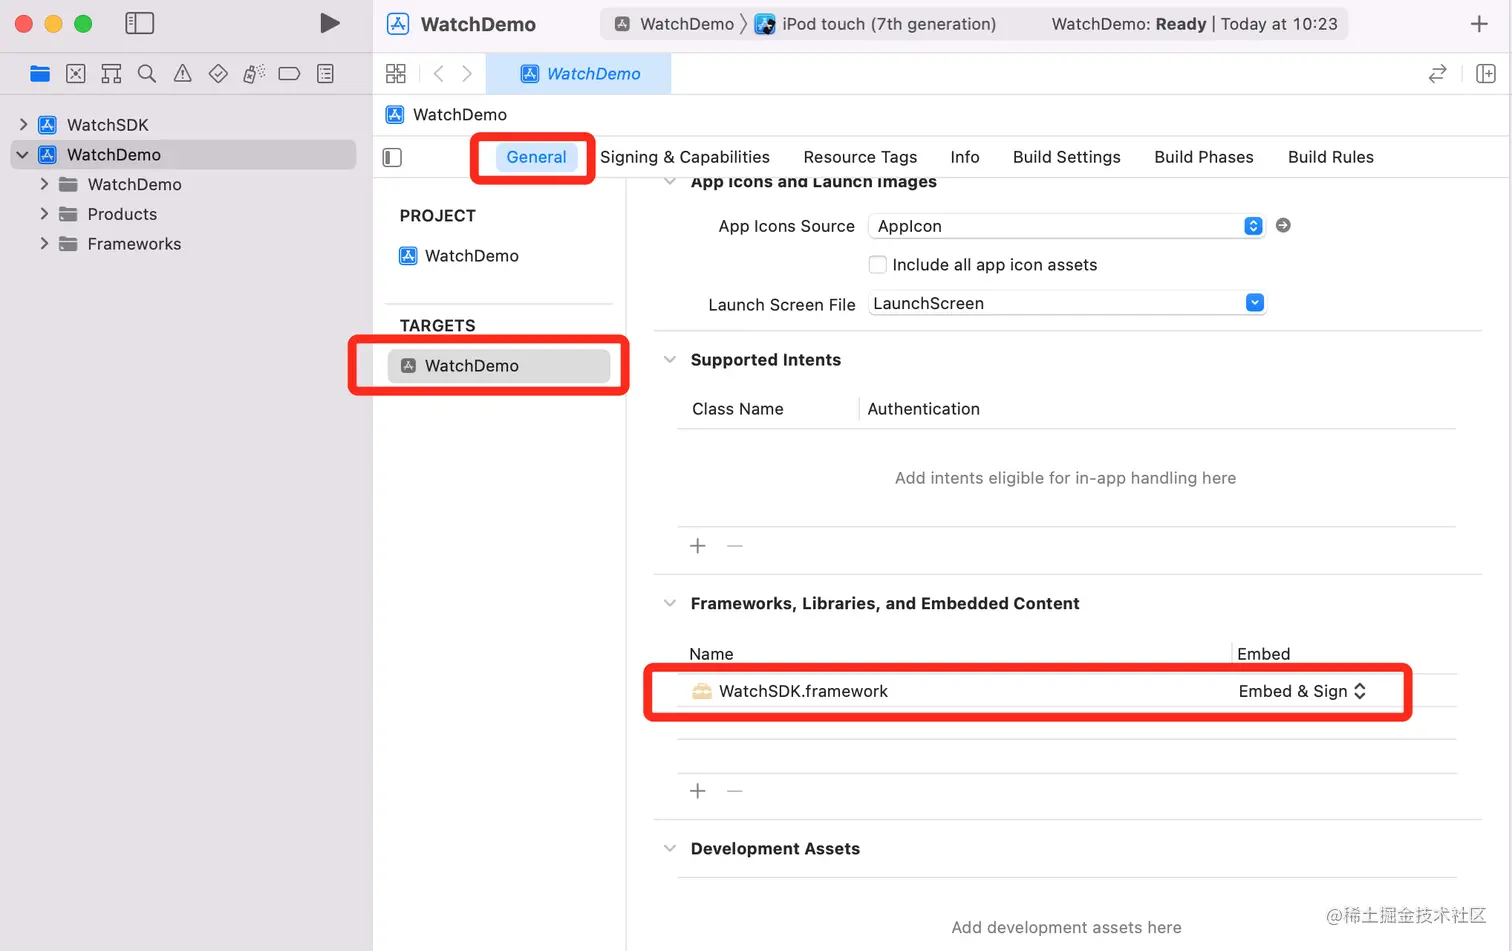Go back with the left arrow
Screen dimensions: 1512x951
[x=438, y=73]
